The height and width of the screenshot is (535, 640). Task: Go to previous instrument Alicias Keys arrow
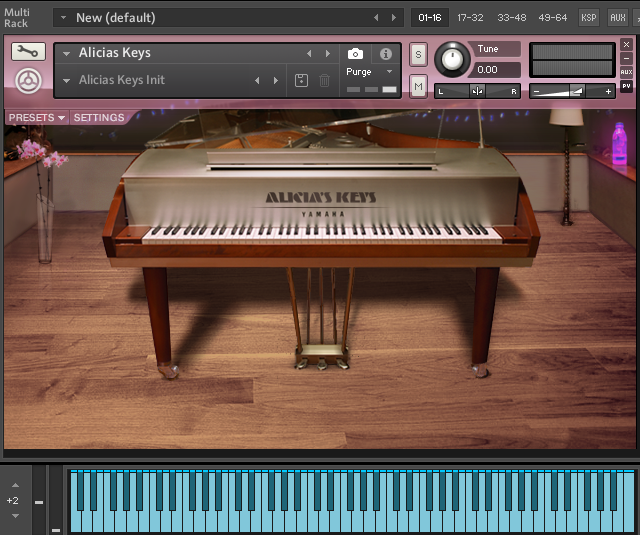pos(309,53)
